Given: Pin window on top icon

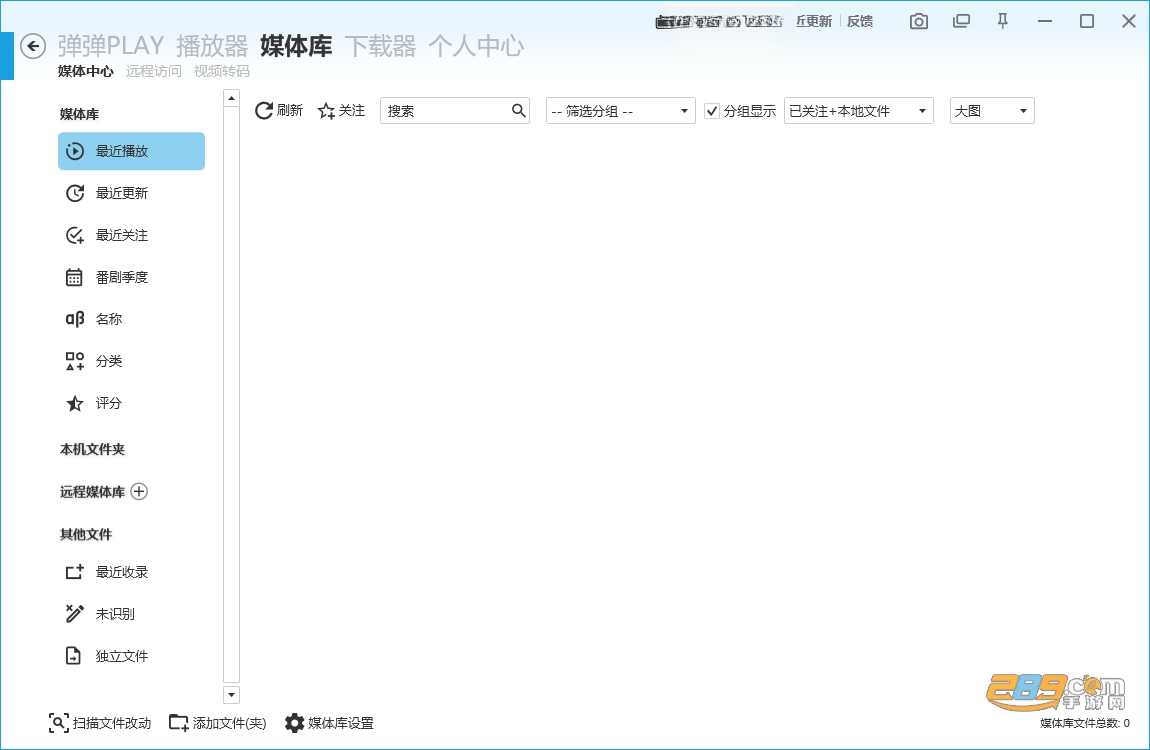Looking at the screenshot, I should [1003, 21].
